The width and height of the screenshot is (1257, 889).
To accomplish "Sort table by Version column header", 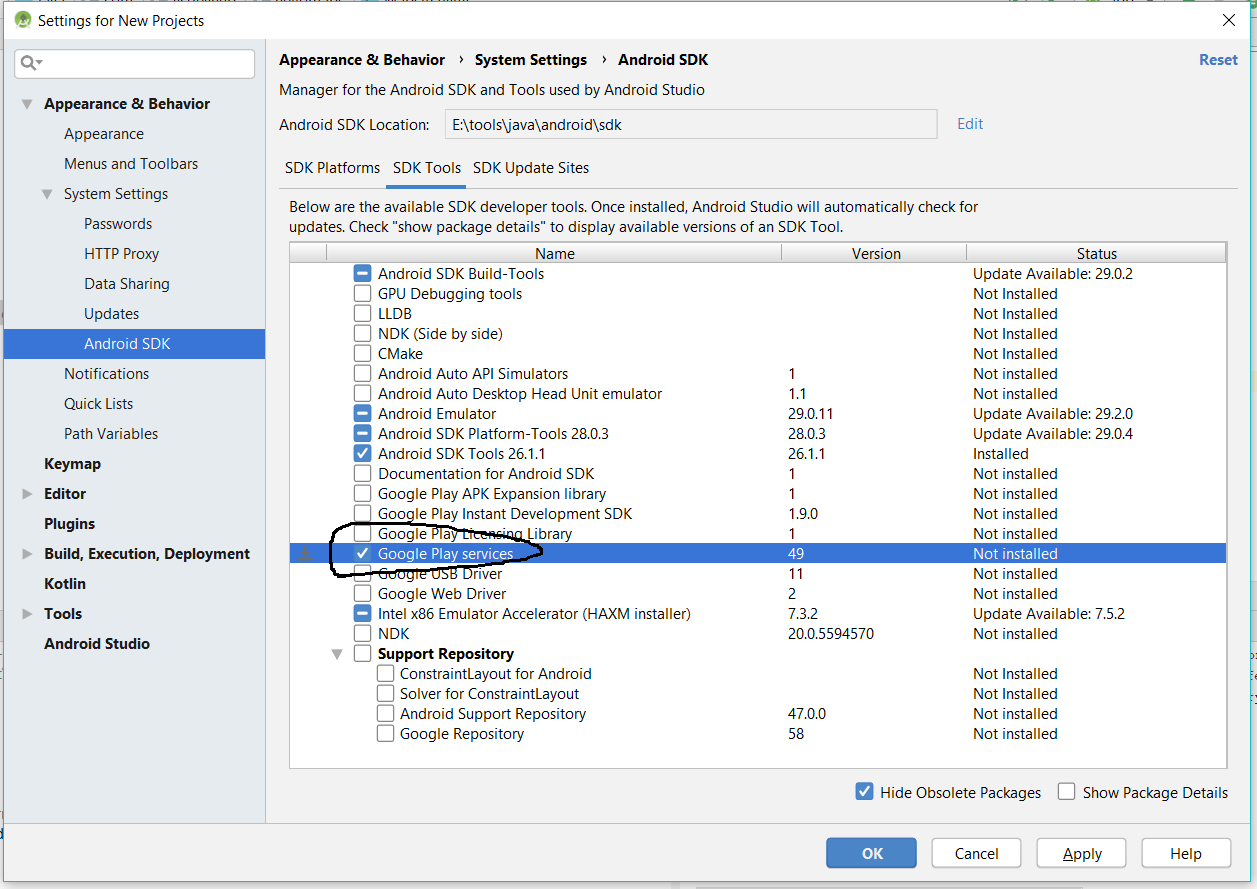I will pos(876,254).
